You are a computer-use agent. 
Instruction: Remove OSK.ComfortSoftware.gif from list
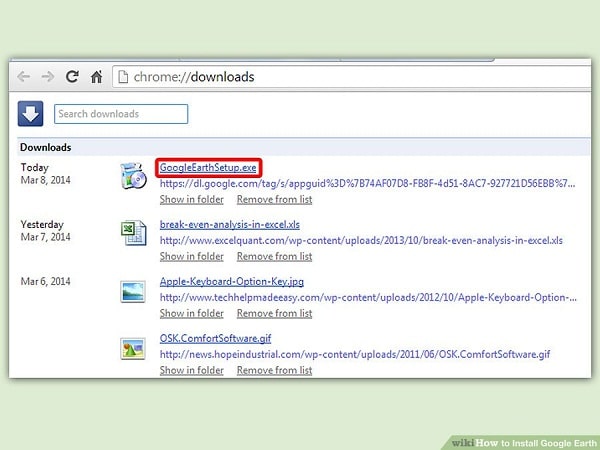tap(274, 370)
